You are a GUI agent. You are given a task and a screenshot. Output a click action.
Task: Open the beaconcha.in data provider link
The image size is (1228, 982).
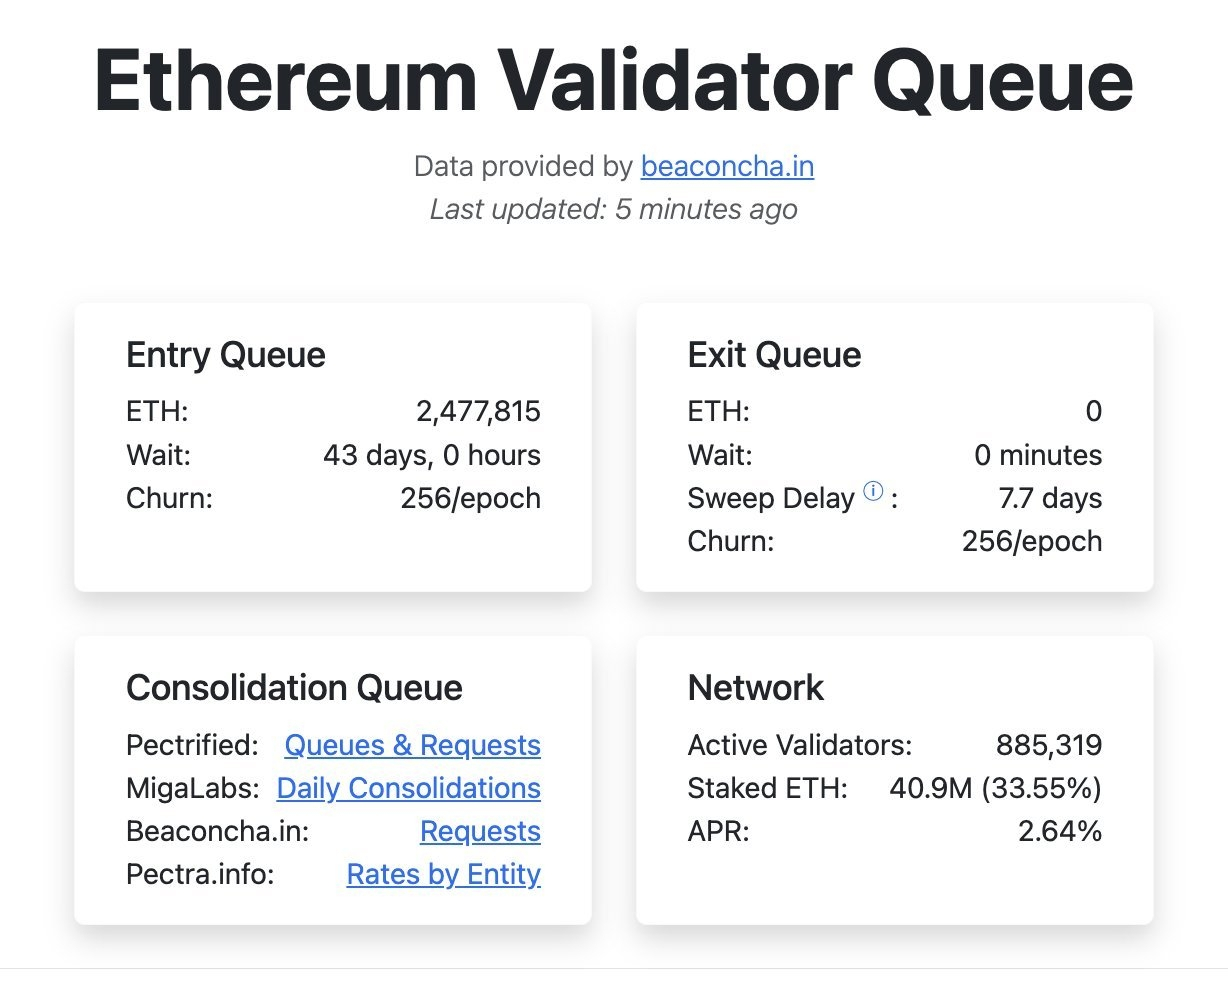pos(727,166)
